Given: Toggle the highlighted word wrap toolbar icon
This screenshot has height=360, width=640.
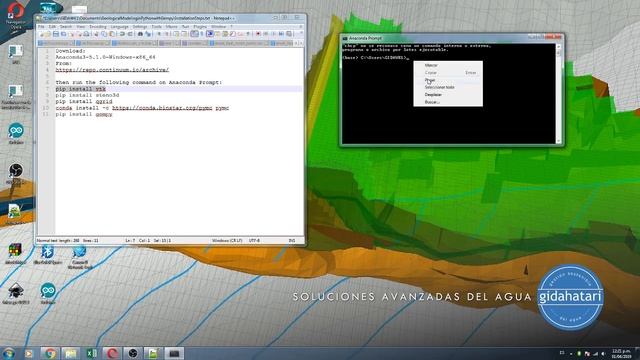Looking at the screenshot, I should pyautogui.click(x=194, y=34).
